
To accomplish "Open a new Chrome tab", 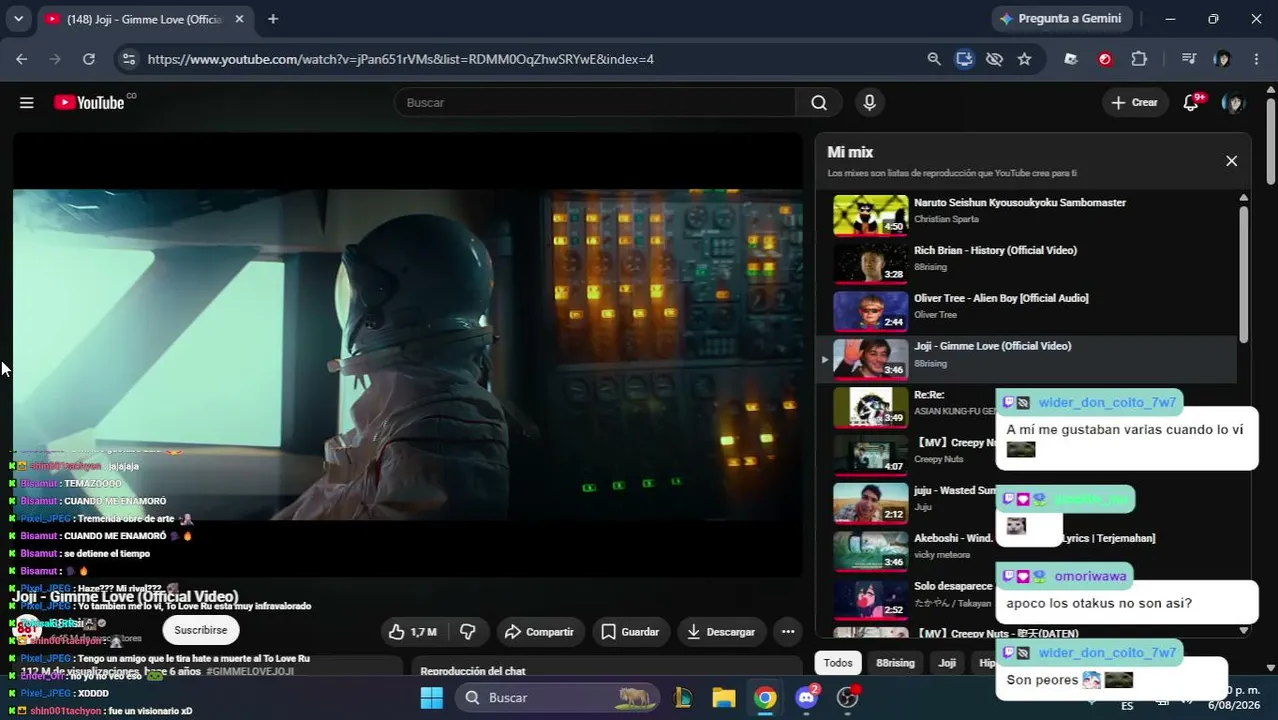I will tap(273, 19).
